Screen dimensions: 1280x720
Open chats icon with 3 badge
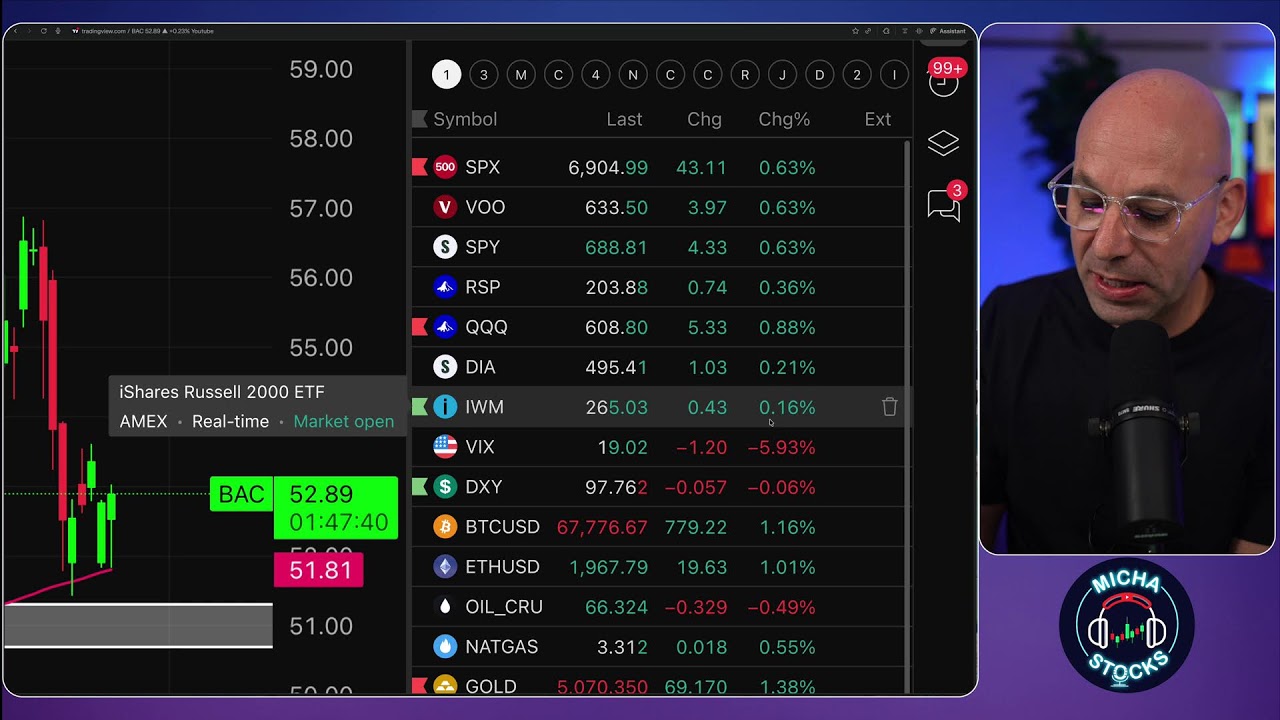coord(944,203)
